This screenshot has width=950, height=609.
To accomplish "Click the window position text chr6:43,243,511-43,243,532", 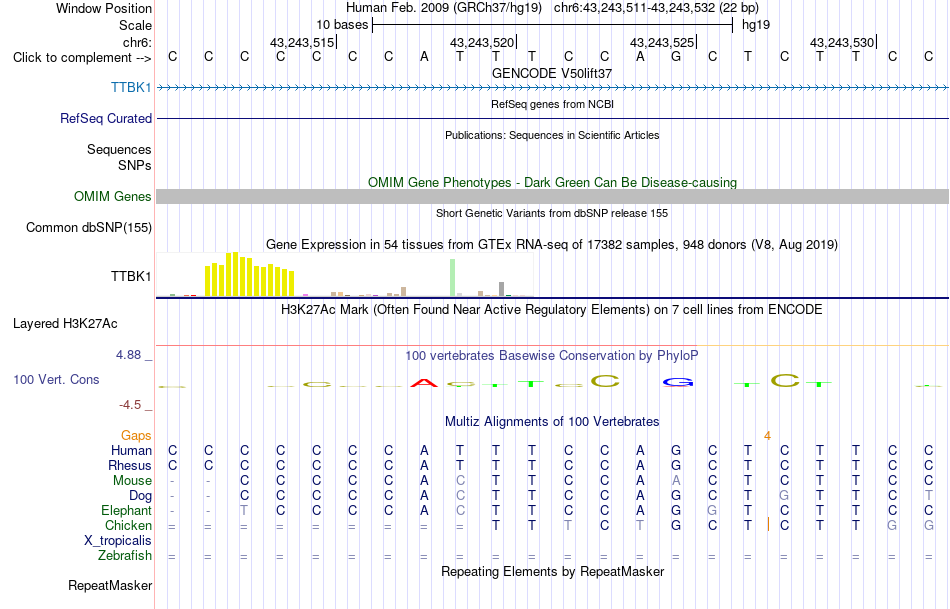I will [656, 8].
